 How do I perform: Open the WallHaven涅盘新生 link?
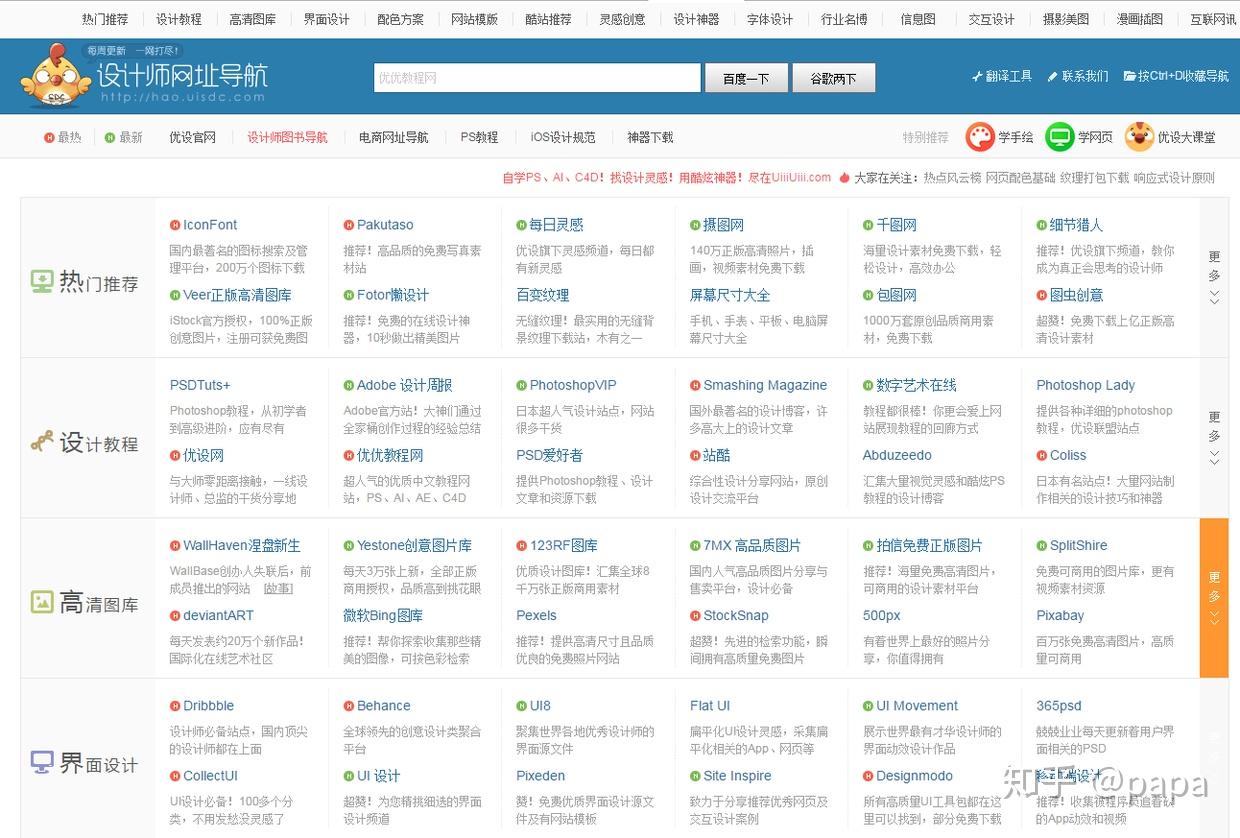(242, 545)
